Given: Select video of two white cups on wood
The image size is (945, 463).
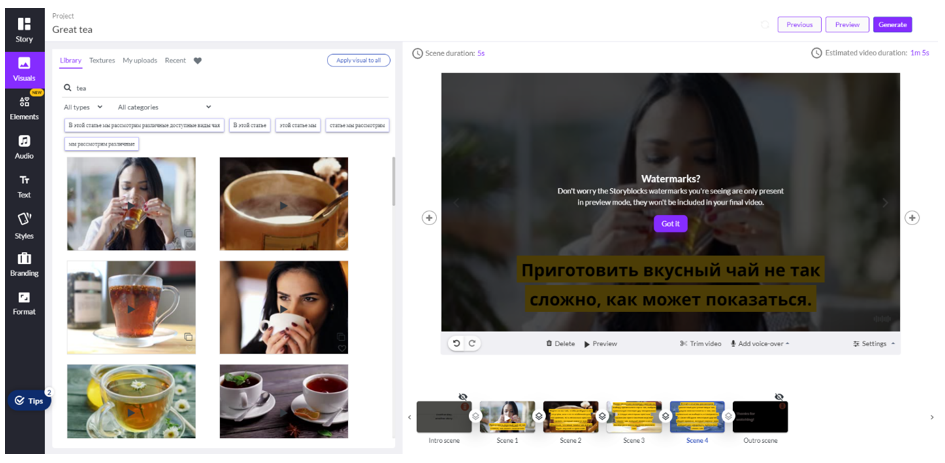Looking at the screenshot, I should [x=284, y=401].
